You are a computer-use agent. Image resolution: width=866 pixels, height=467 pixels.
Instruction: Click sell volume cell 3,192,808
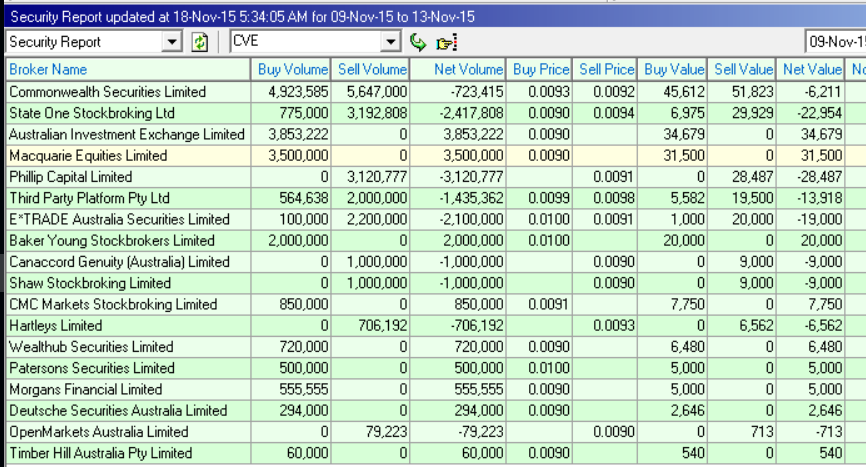point(370,113)
